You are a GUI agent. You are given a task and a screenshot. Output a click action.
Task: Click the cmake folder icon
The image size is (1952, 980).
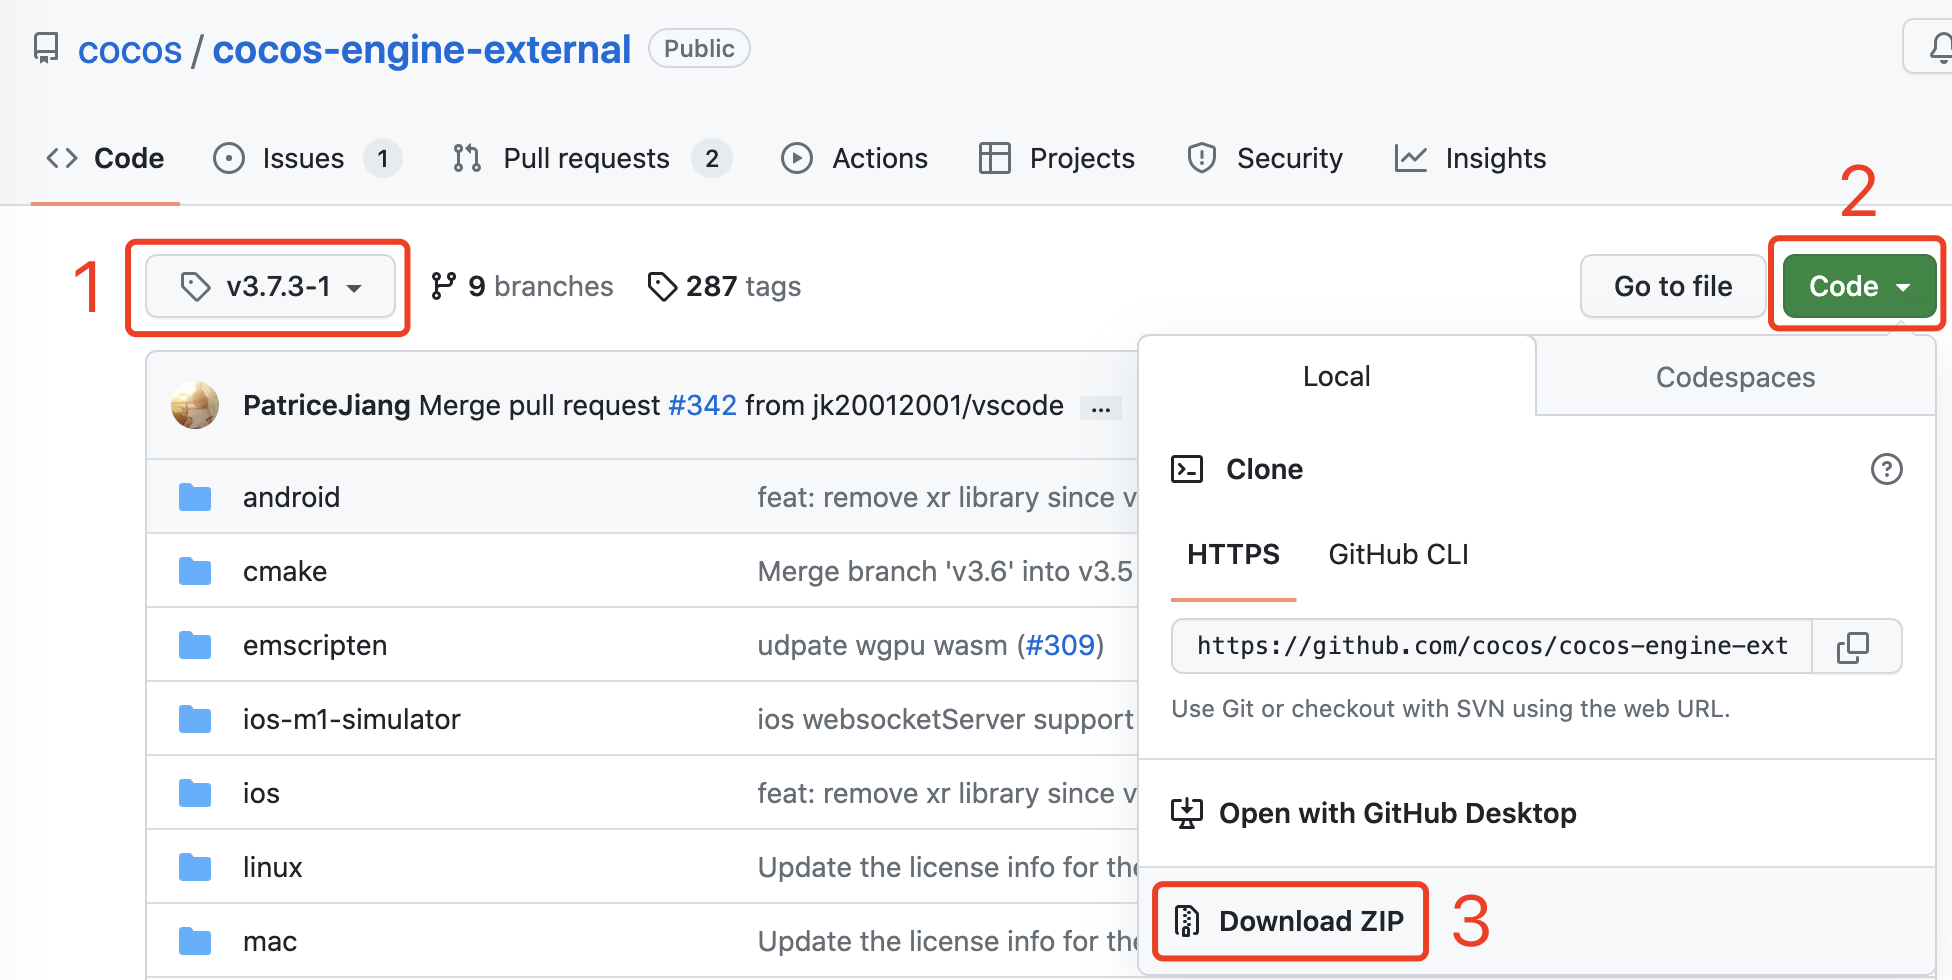[195, 571]
